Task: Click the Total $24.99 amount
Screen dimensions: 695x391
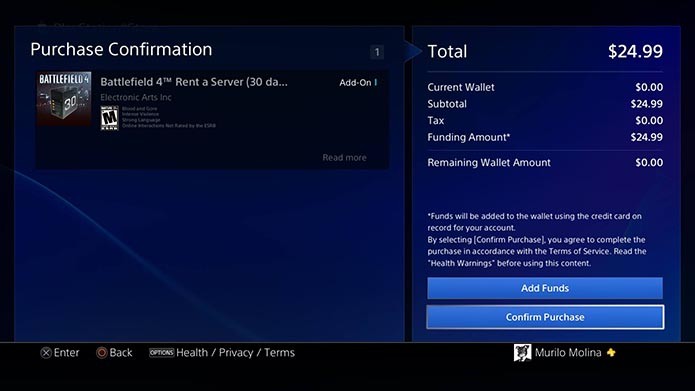Action: click(635, 51)
